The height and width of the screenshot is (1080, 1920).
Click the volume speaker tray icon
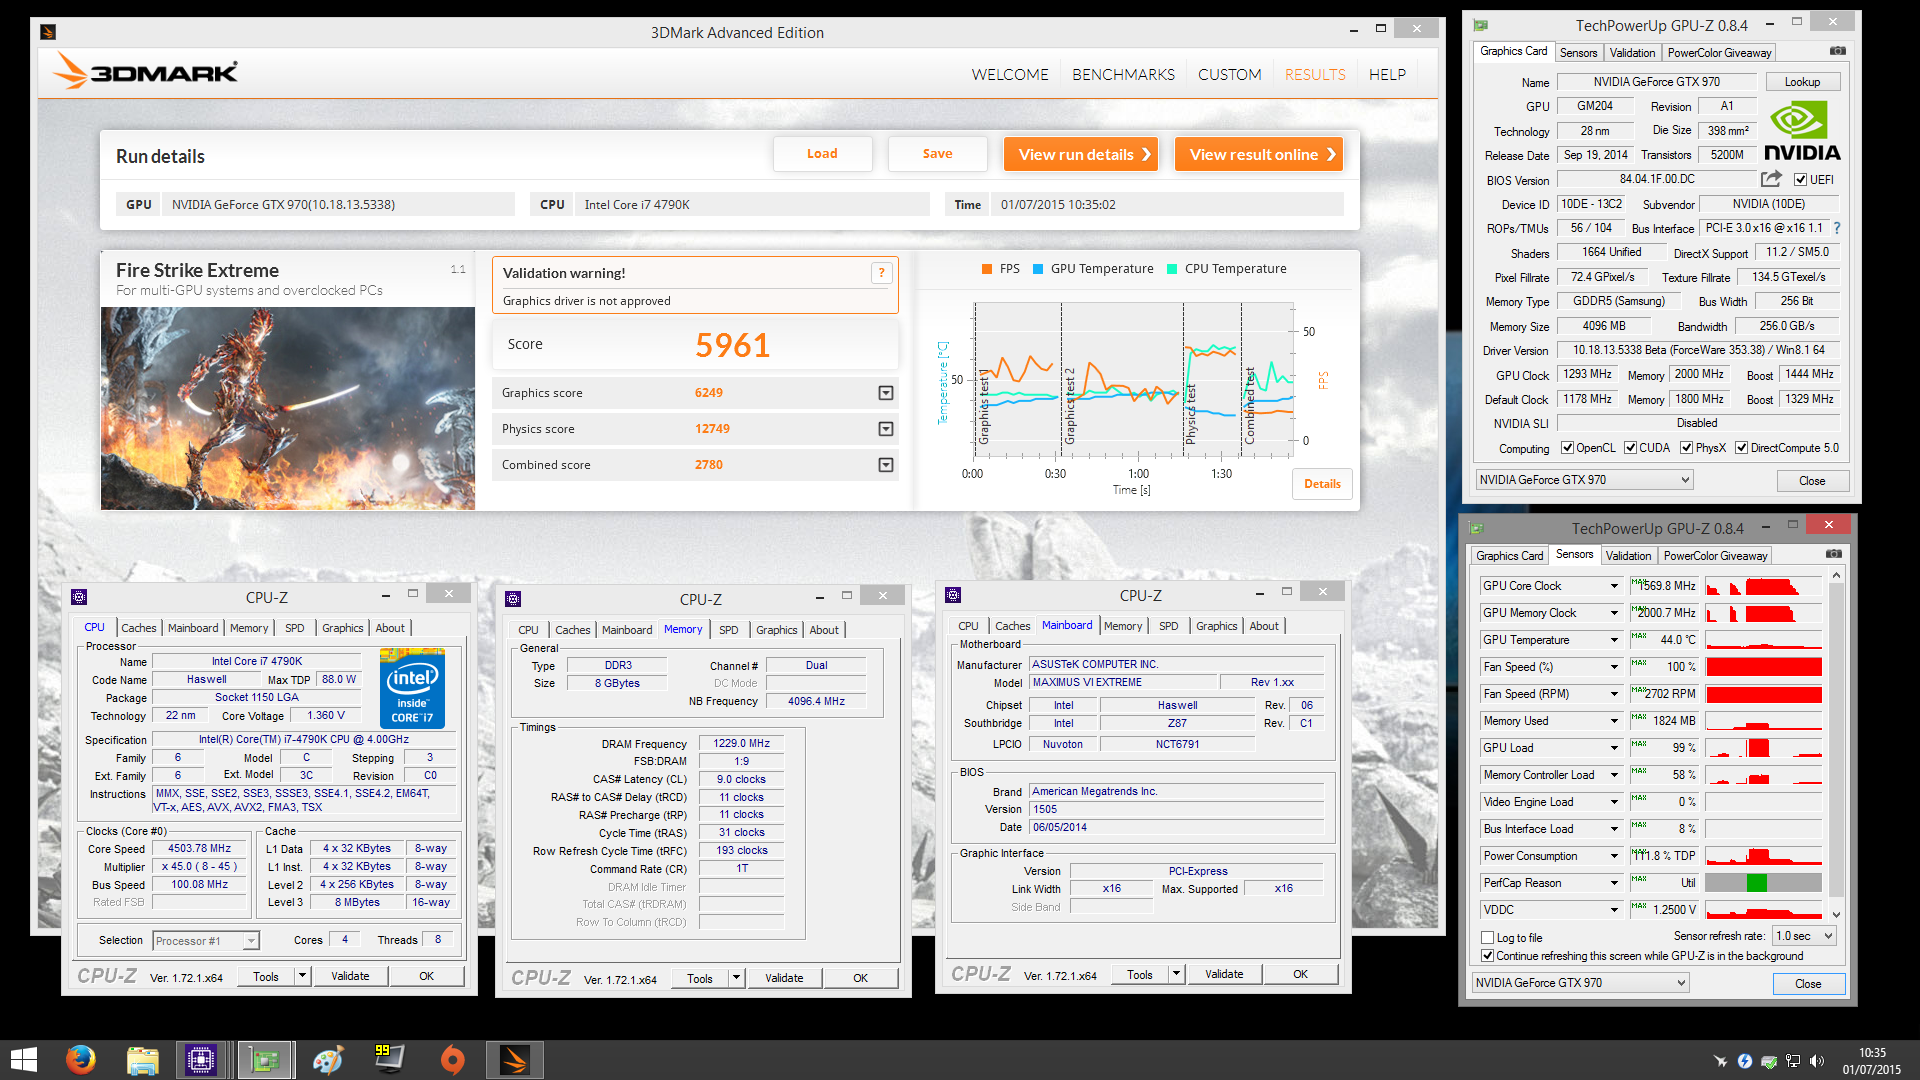click(x=1817, y=1061)
